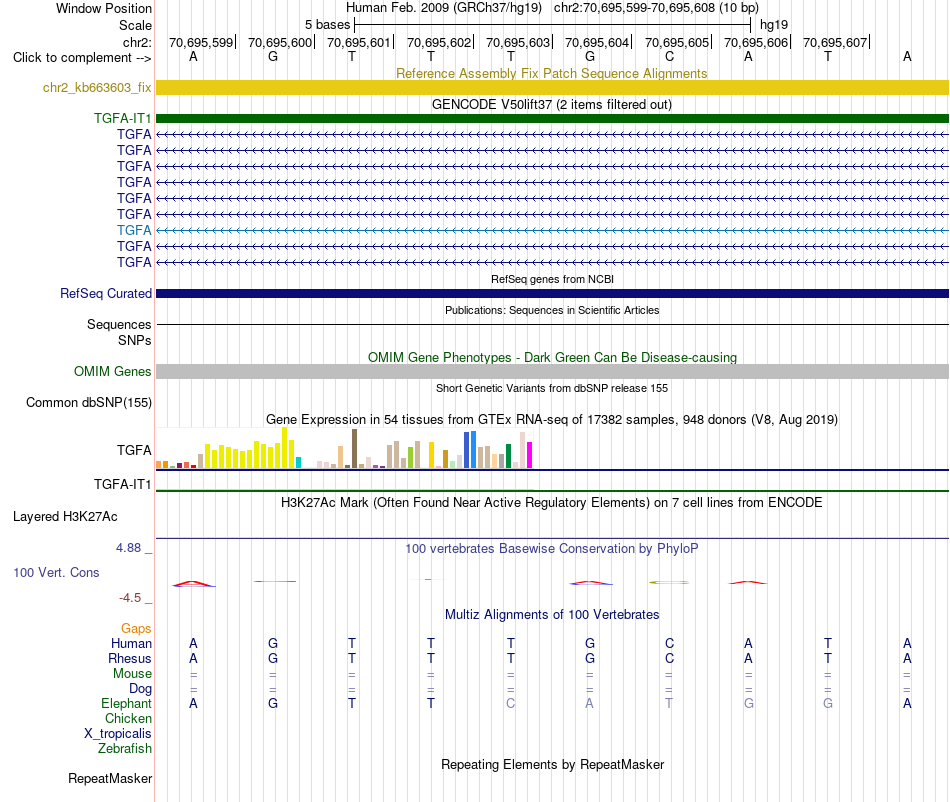Click the "Sequences" track label

[x=119, y=325]
